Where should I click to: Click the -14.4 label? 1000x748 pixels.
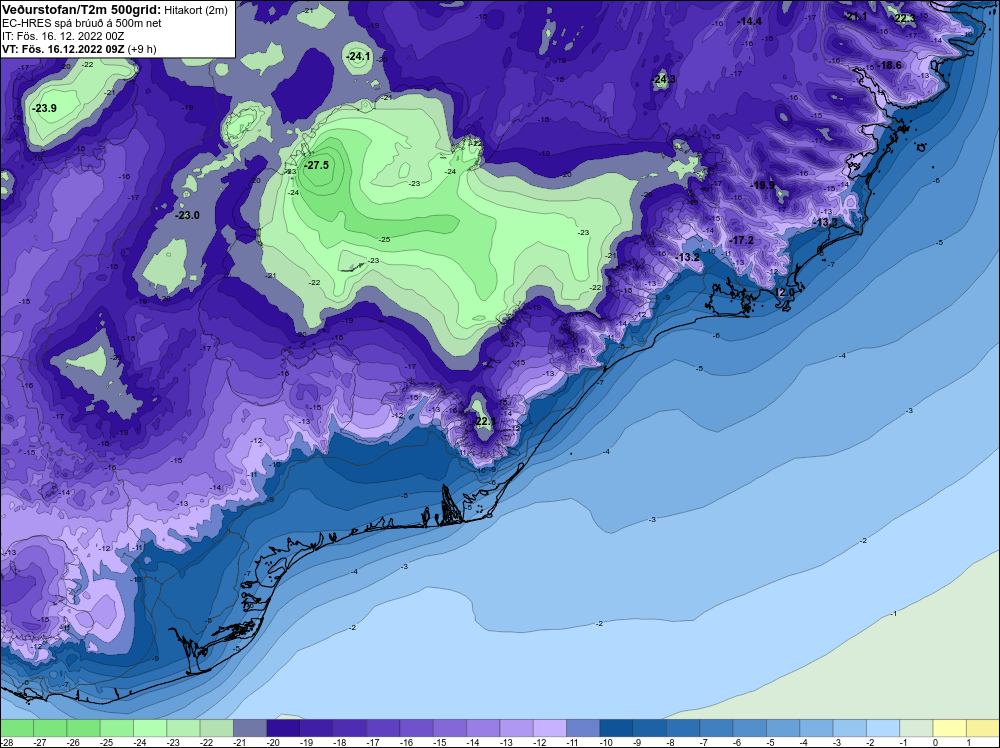click(x=749, y=21)
